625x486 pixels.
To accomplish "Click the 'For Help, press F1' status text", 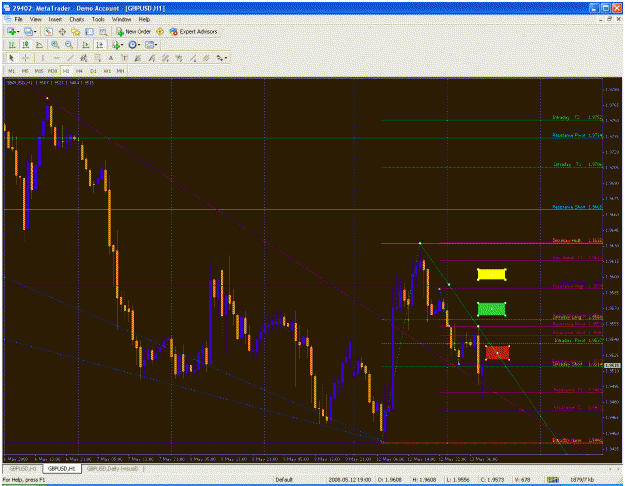I will (x=24, y=480).
